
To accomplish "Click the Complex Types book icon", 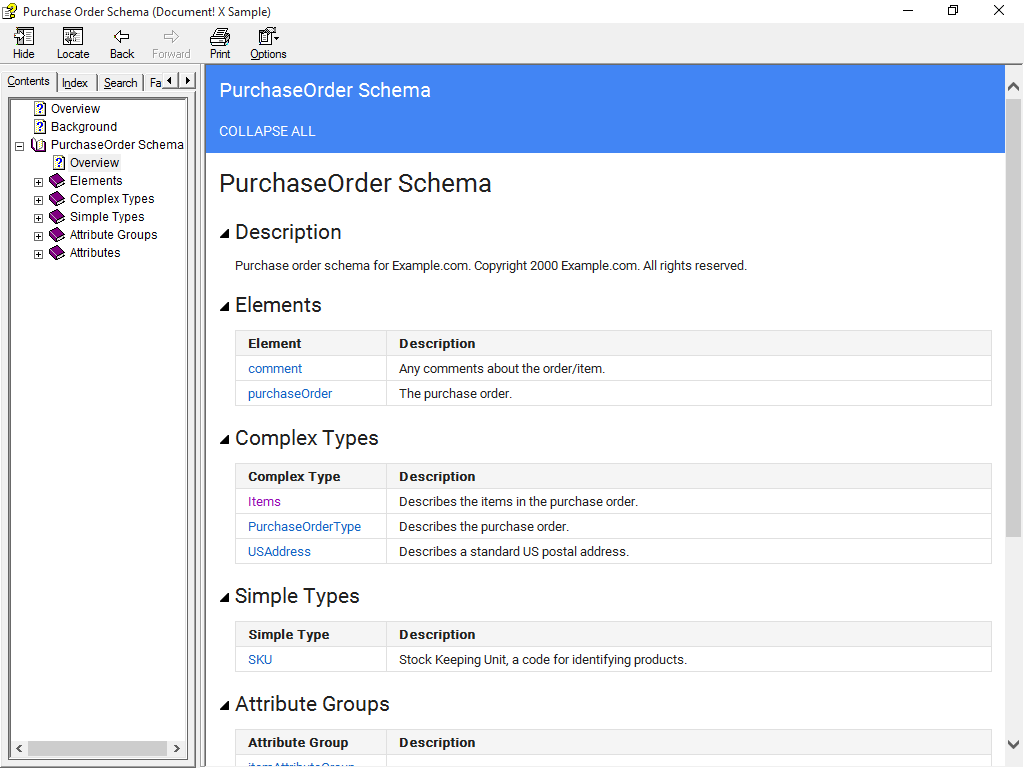I will 57,199.
